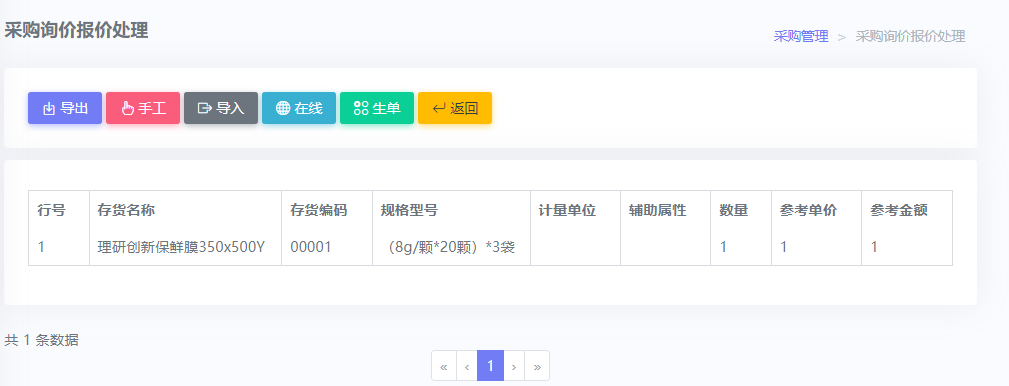
Task: Click the 采购询价报价处理 breadcrumb text
Action: [x=910, y=37]
